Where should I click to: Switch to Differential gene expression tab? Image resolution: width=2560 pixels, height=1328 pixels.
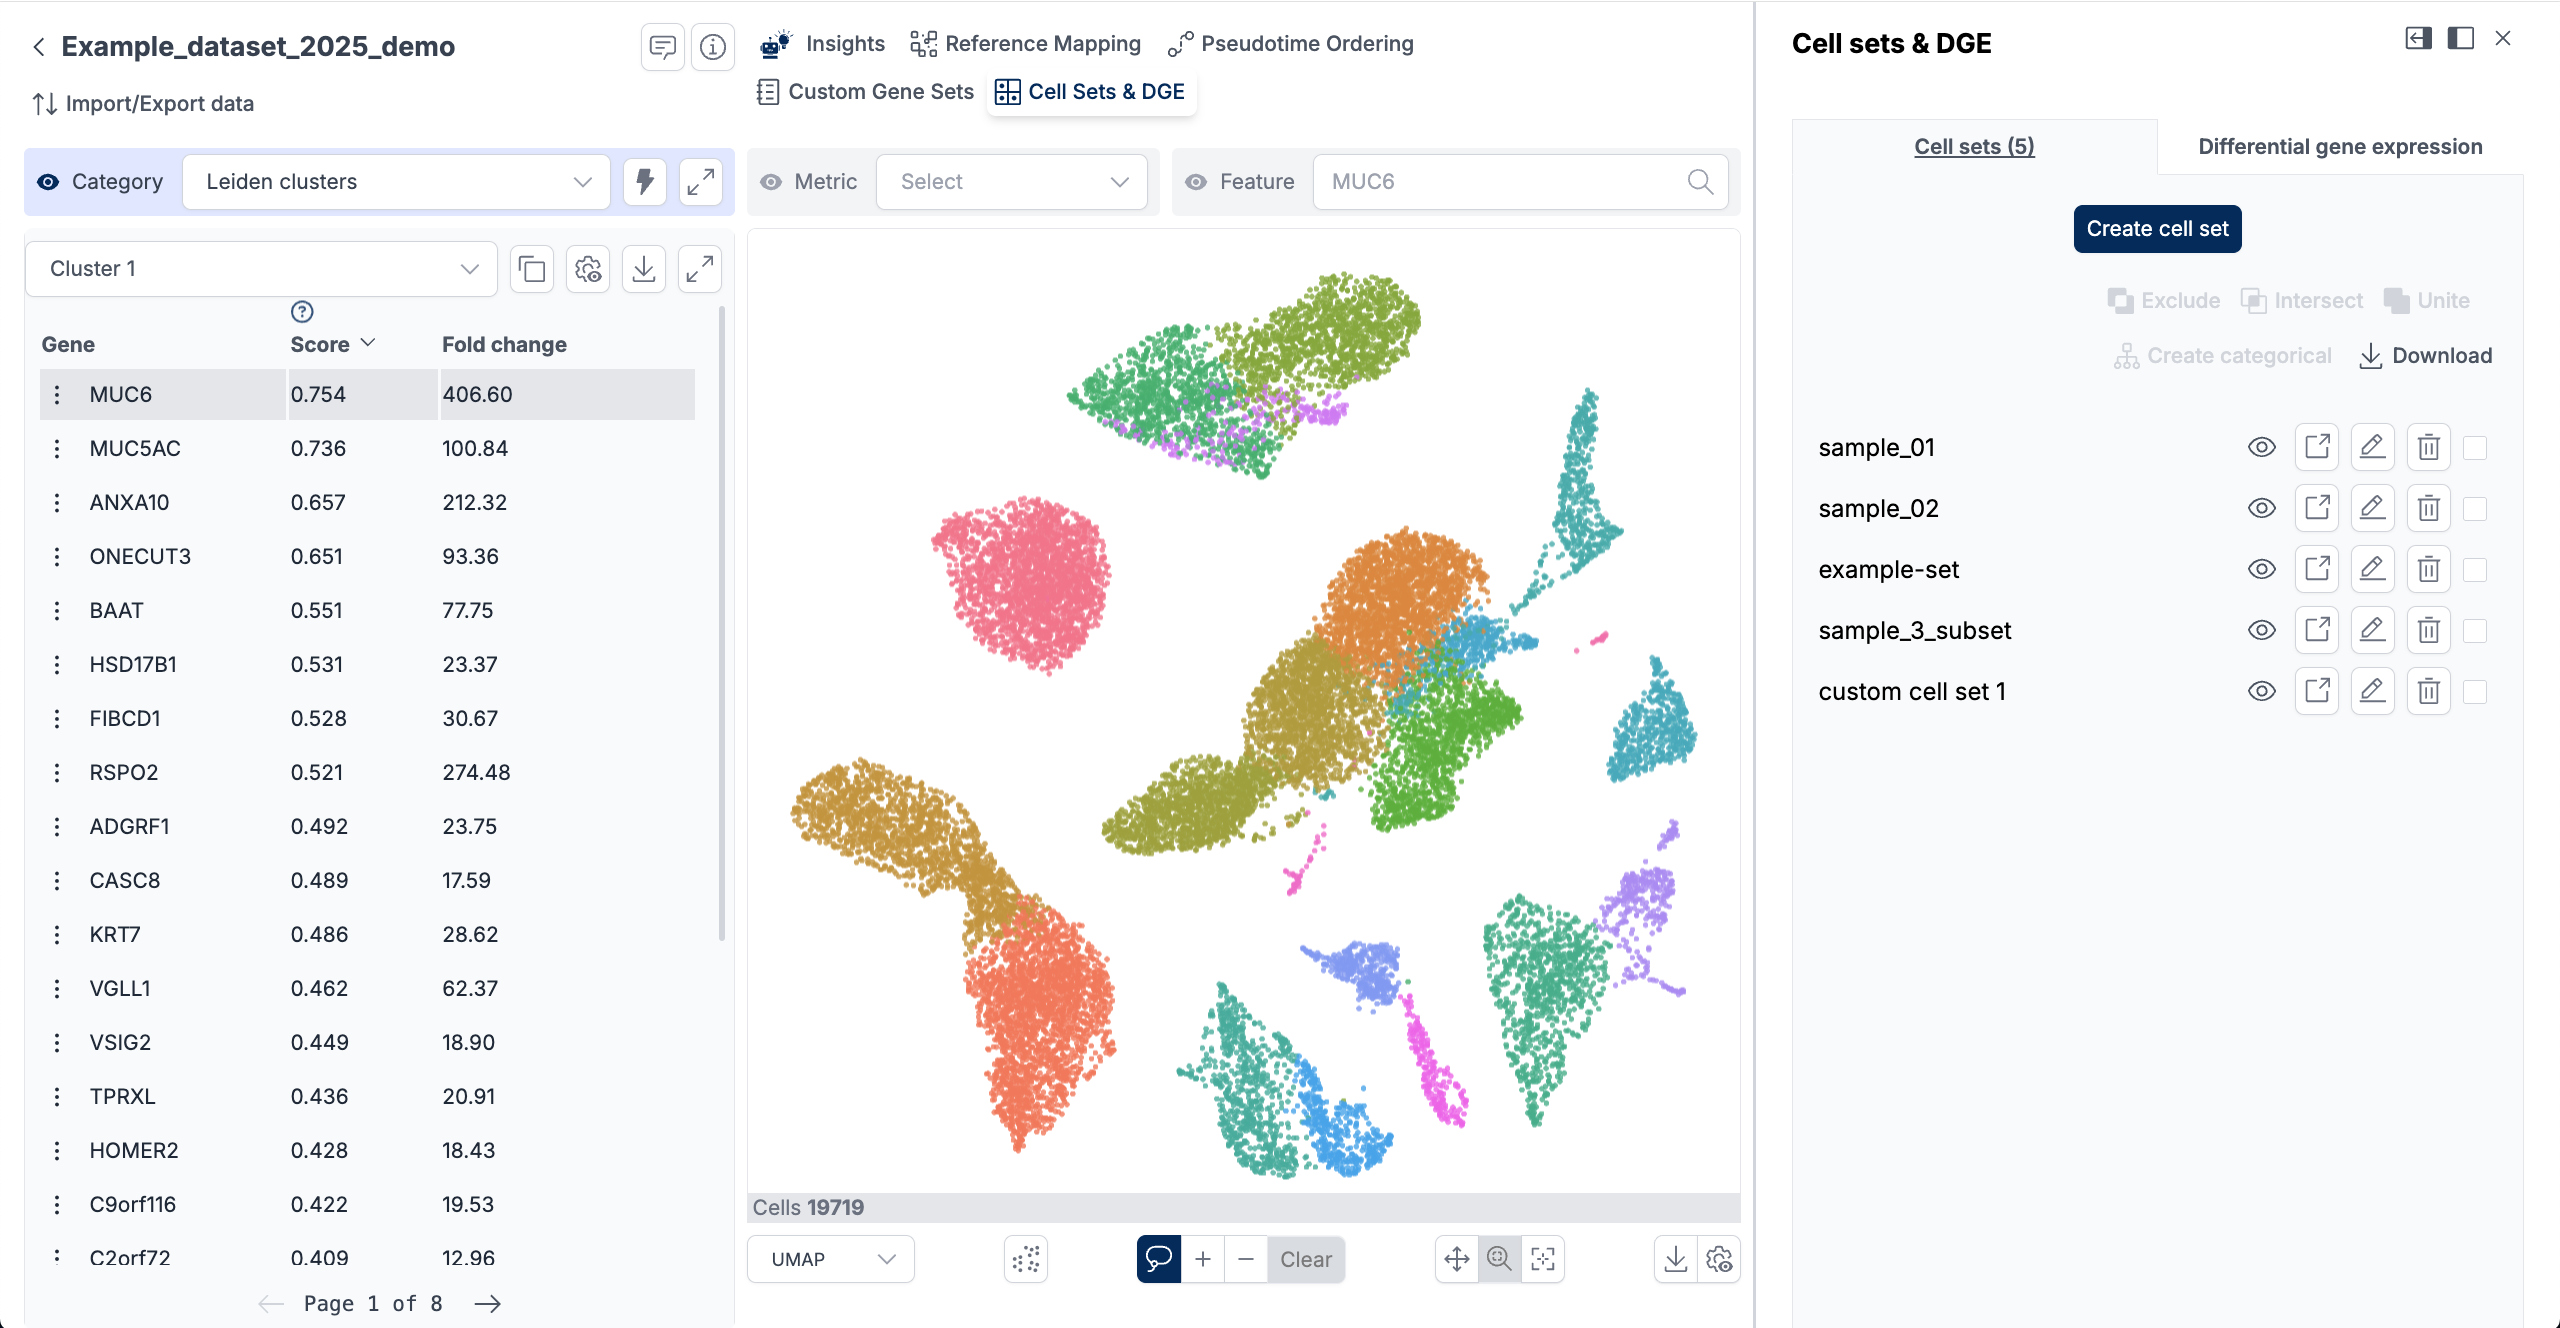[2340, 147]
